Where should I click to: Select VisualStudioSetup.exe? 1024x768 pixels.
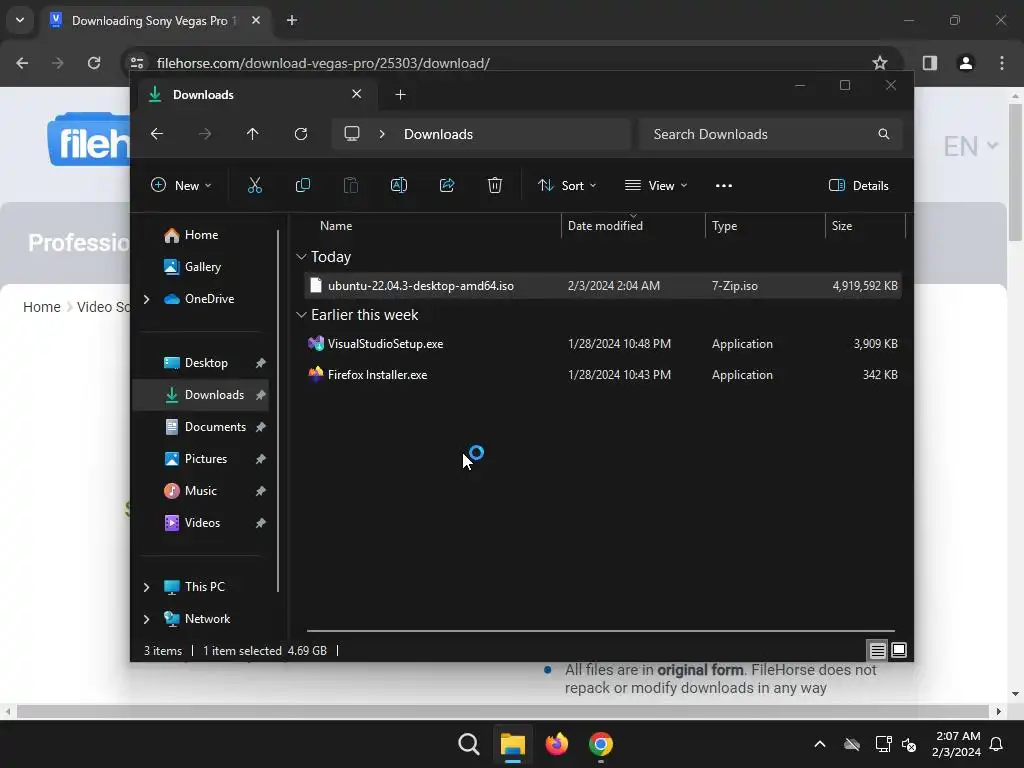click(x=603, y=344)
